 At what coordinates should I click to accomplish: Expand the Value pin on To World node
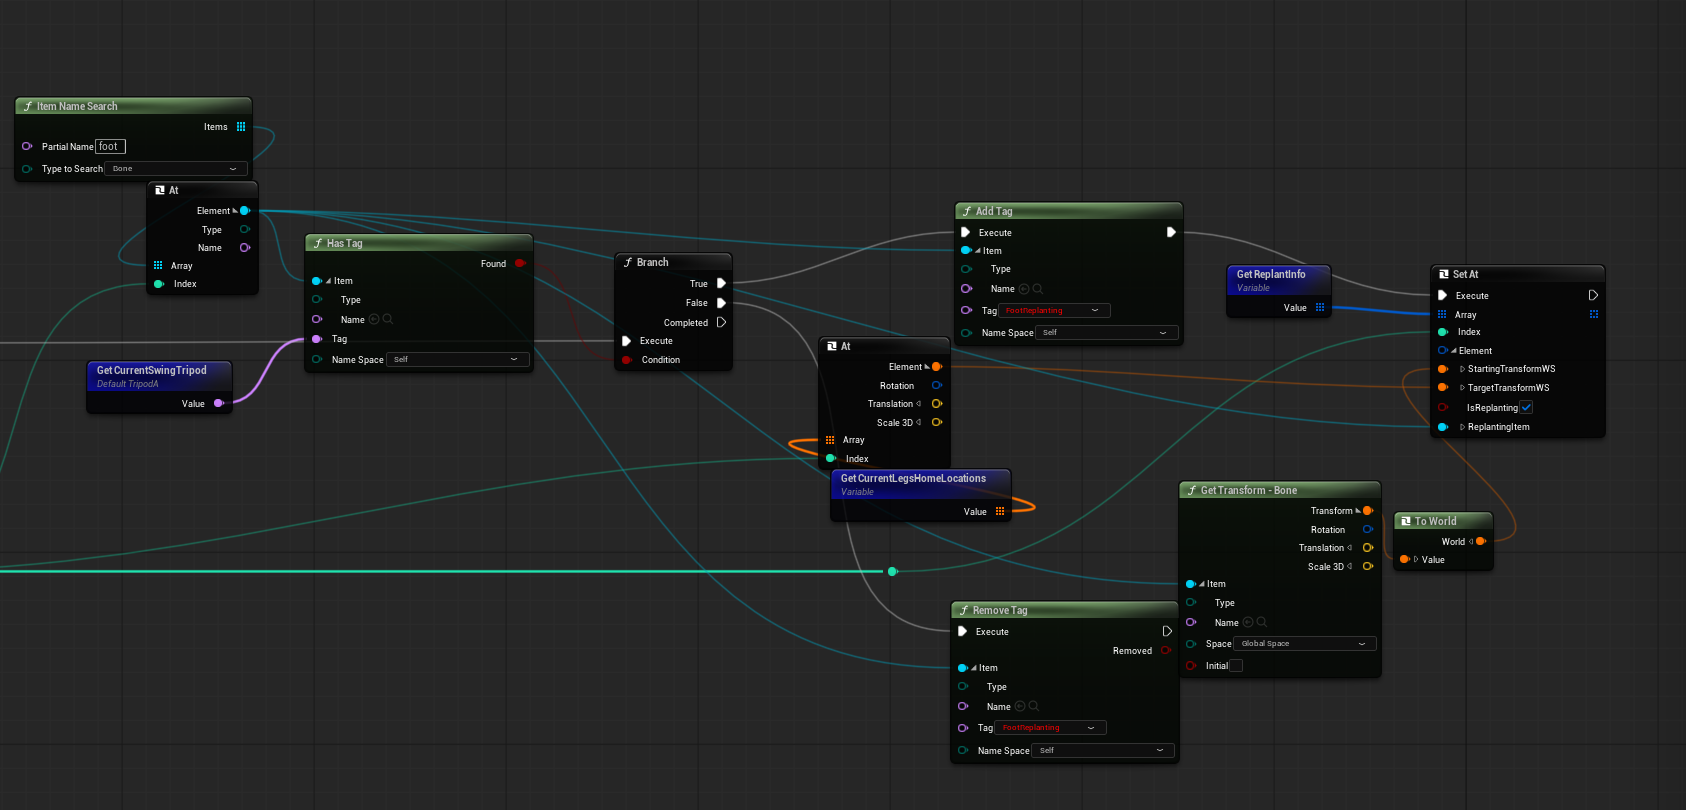point(1416,560)
